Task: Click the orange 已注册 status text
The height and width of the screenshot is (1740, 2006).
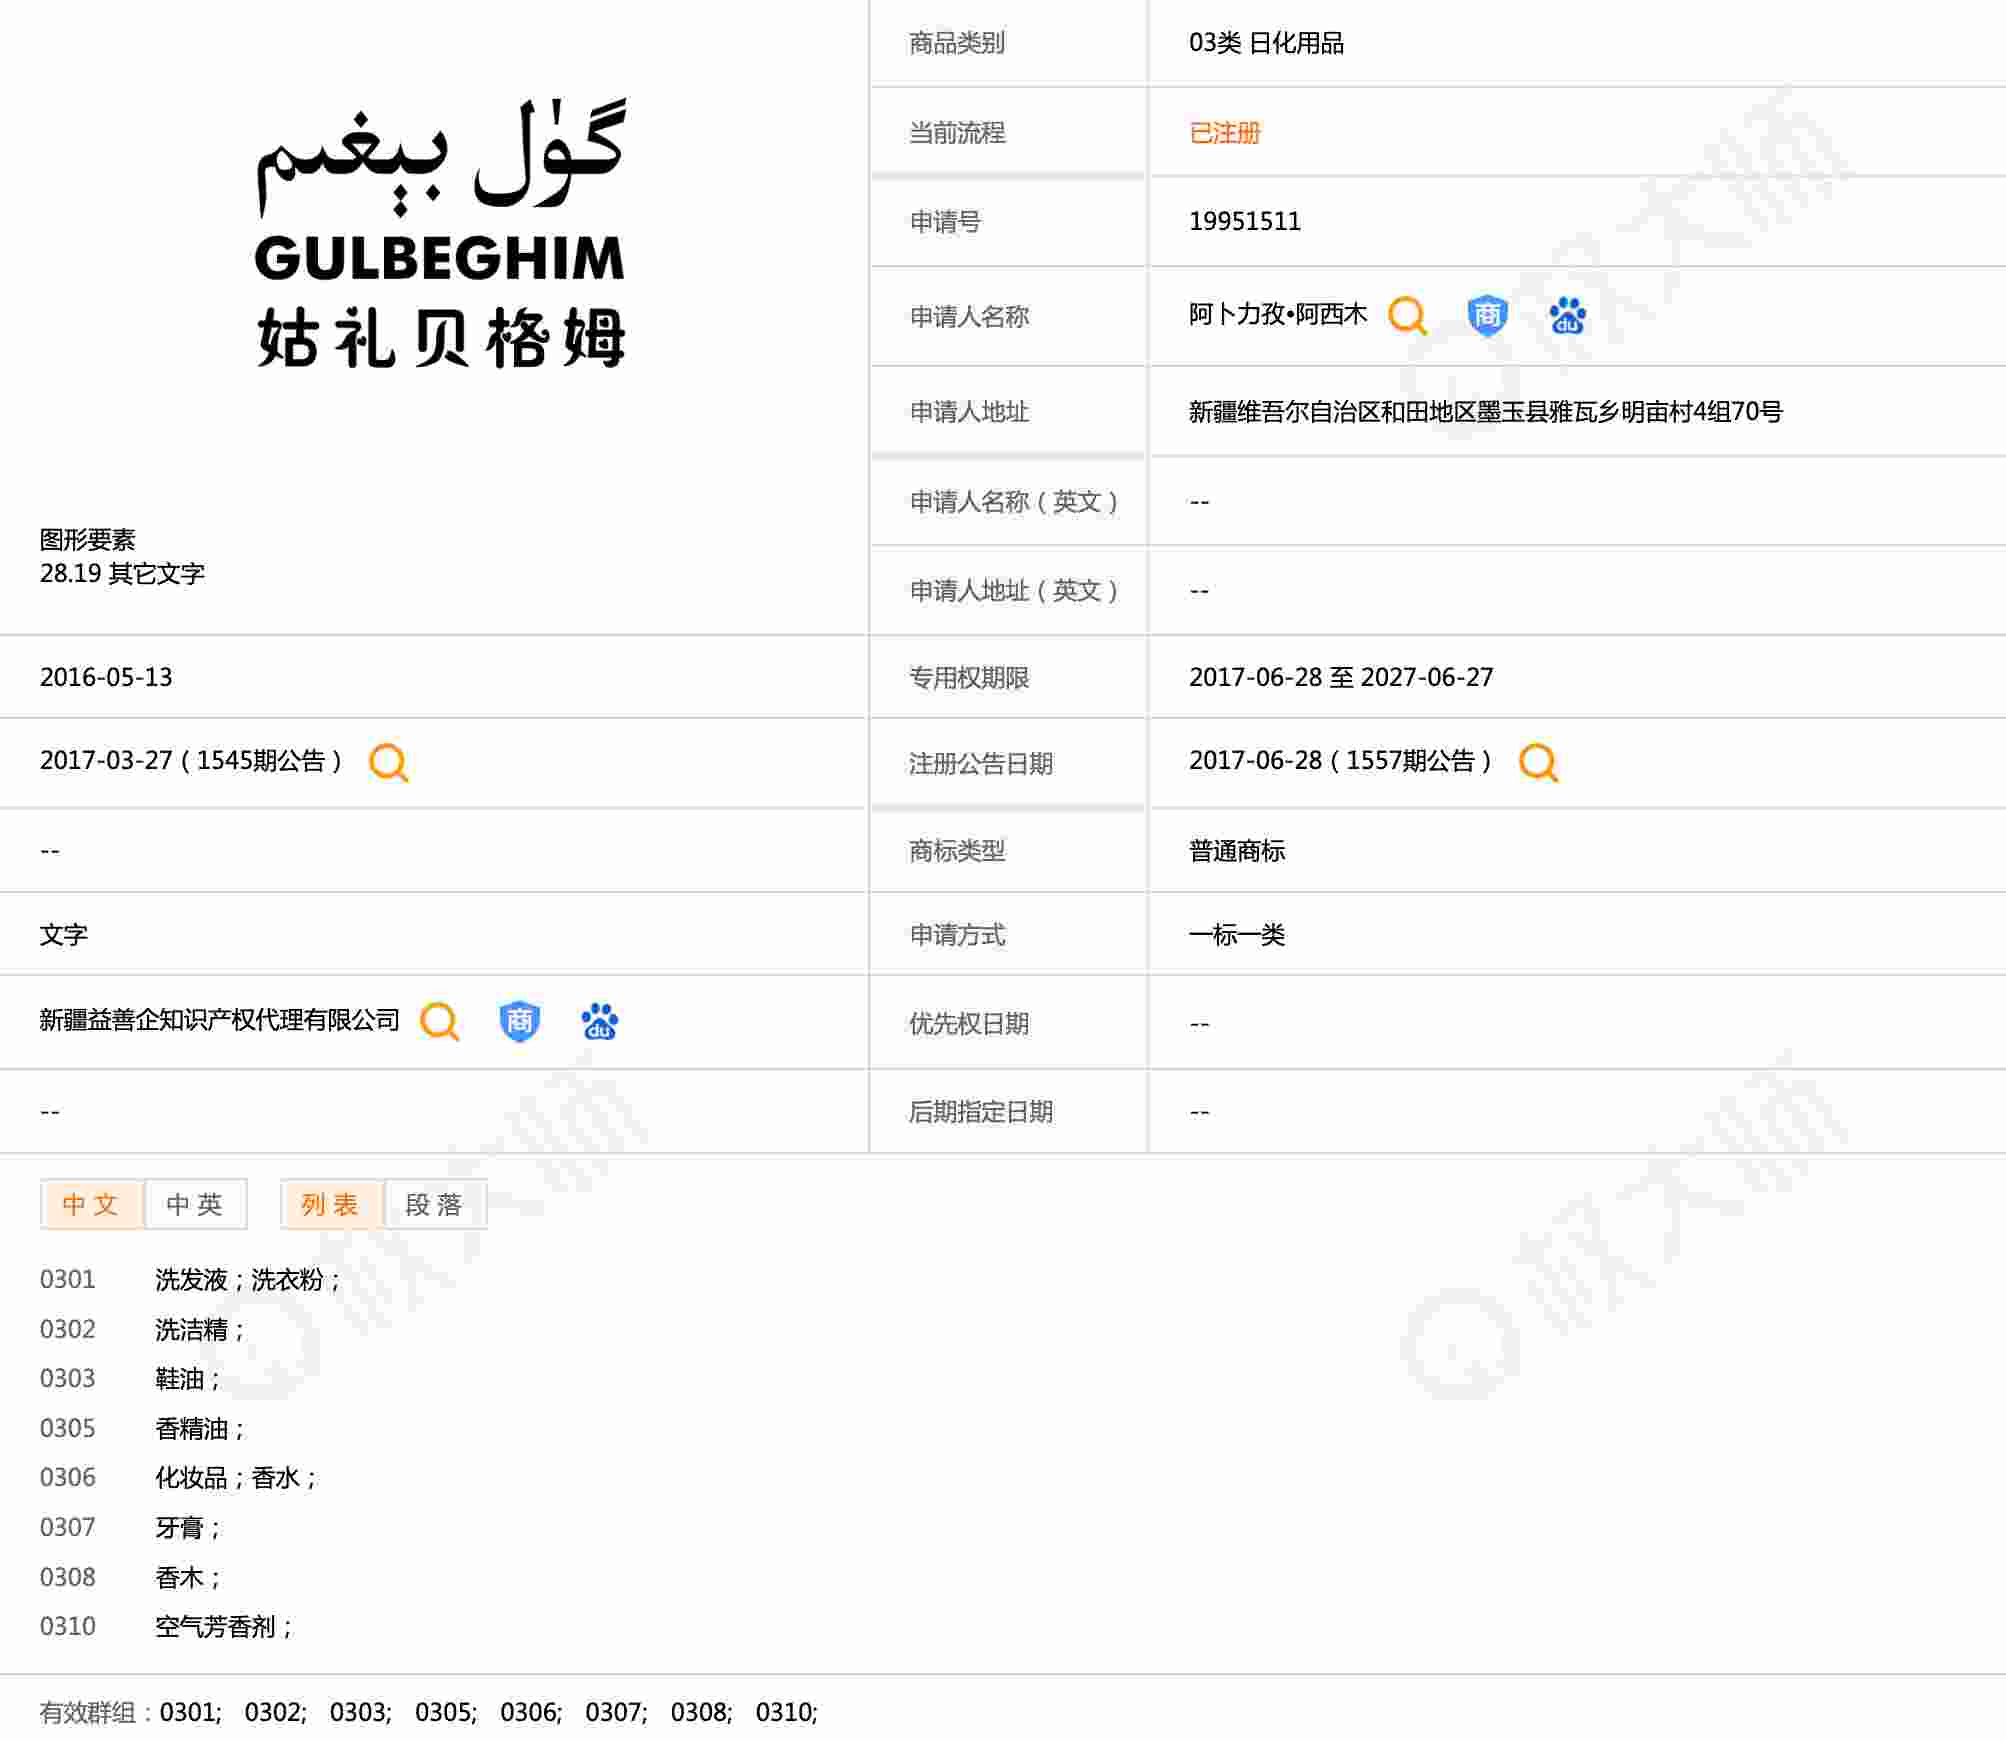Action: click(x=1224, y=133)
